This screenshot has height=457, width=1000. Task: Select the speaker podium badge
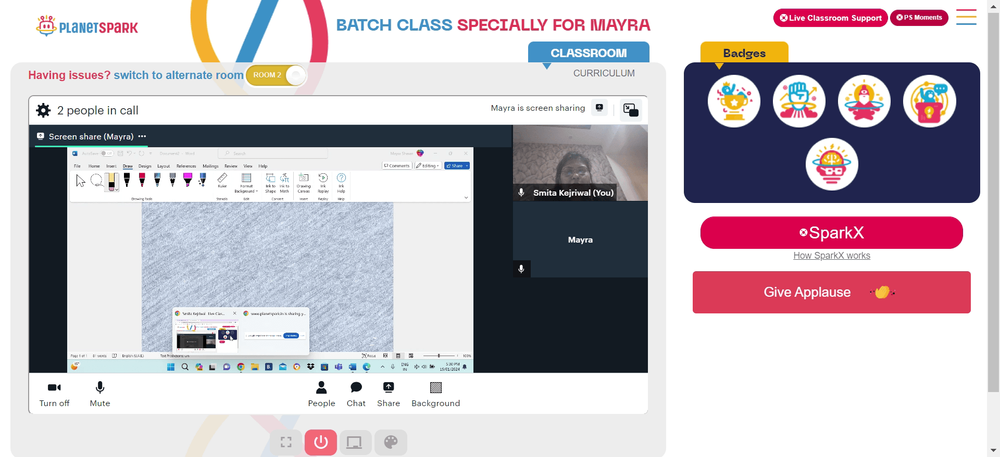[929, 101]
